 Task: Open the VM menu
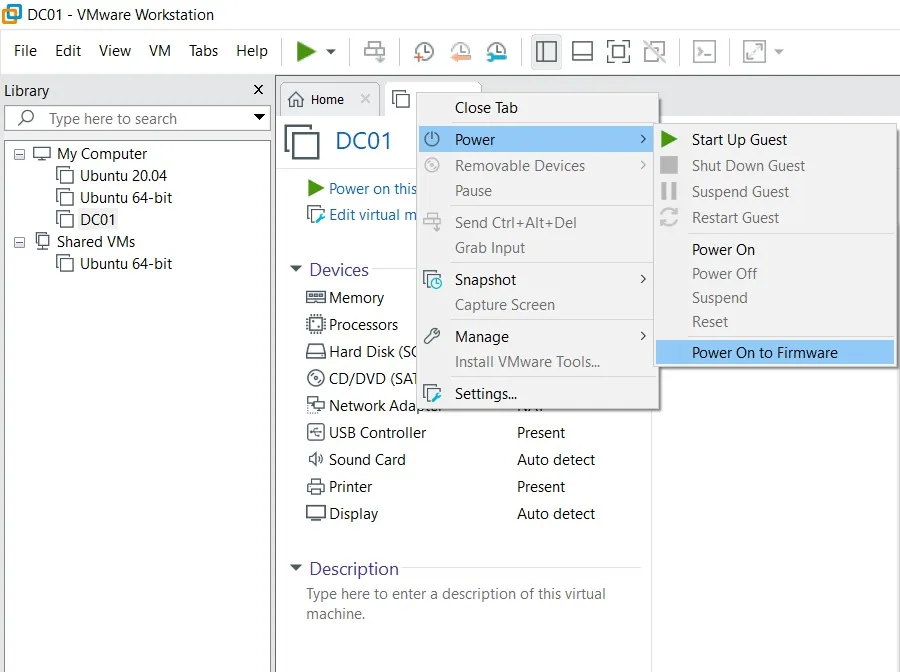pyautogui.click(x=160, y=51)
